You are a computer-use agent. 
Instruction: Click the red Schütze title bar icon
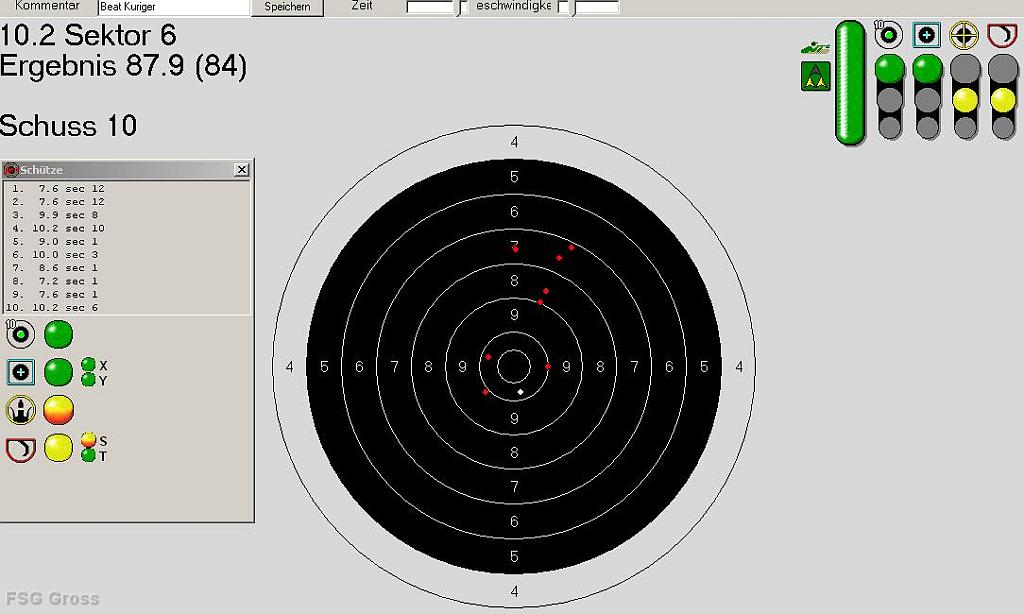point(11,170)
